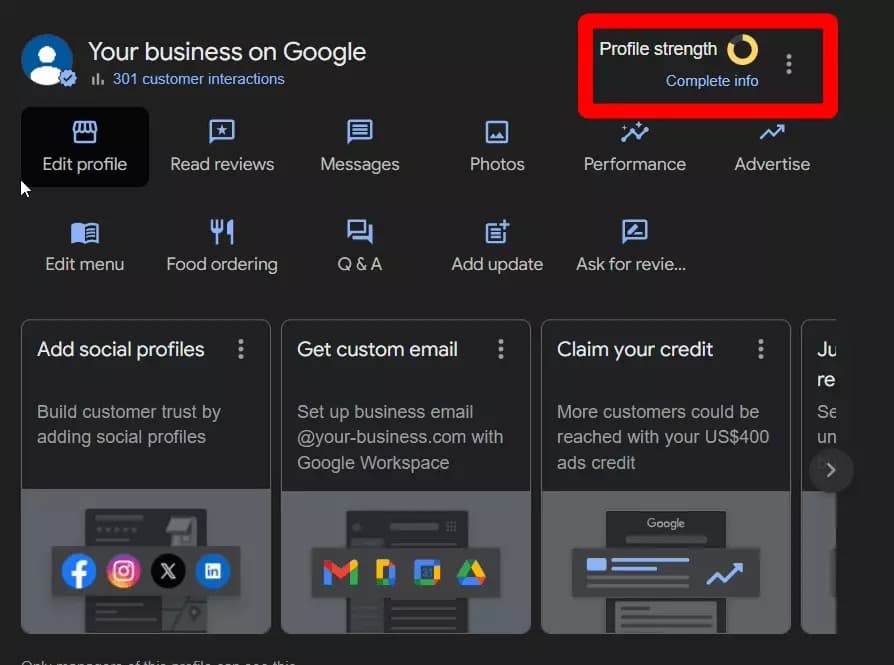Open the Messages icon
The image size is (894, 665).
(359, 132)
